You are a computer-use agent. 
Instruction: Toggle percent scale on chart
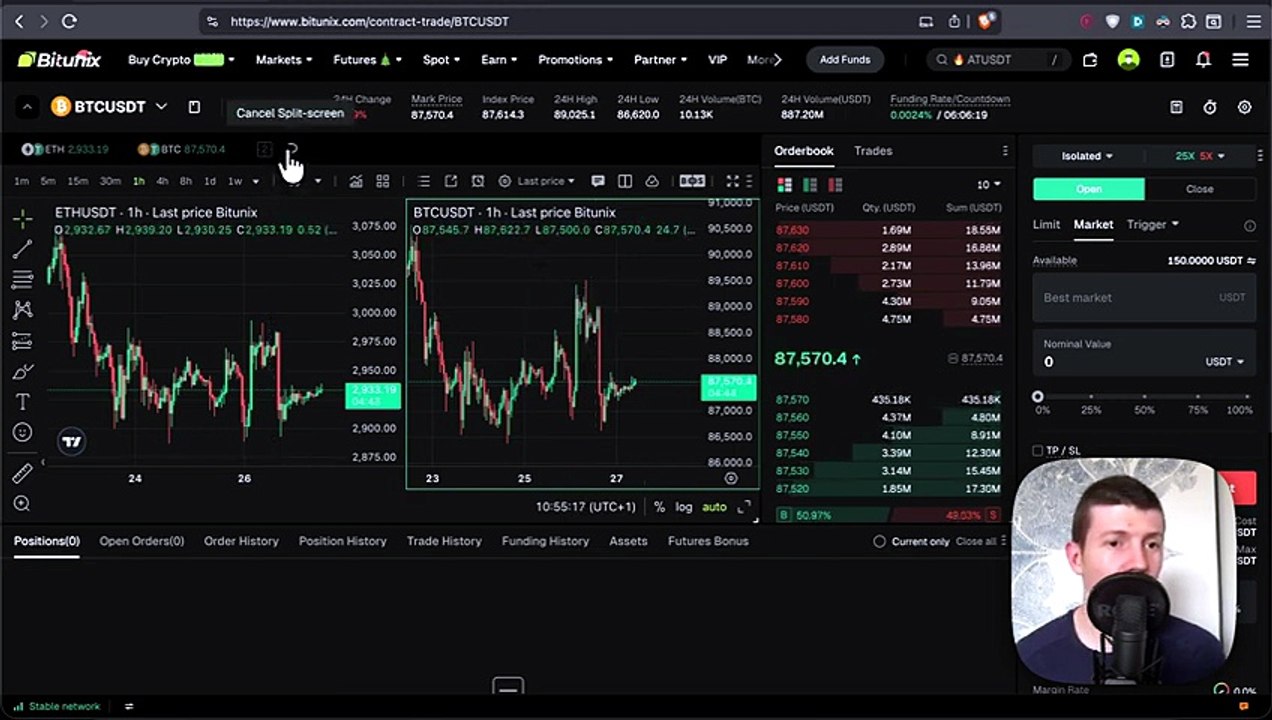click(659, 507)
